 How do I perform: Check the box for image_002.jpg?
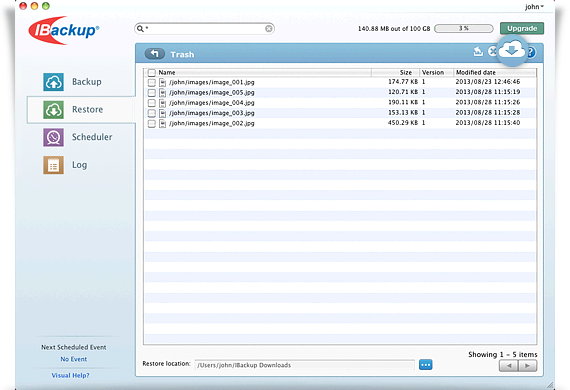(152, 124)
